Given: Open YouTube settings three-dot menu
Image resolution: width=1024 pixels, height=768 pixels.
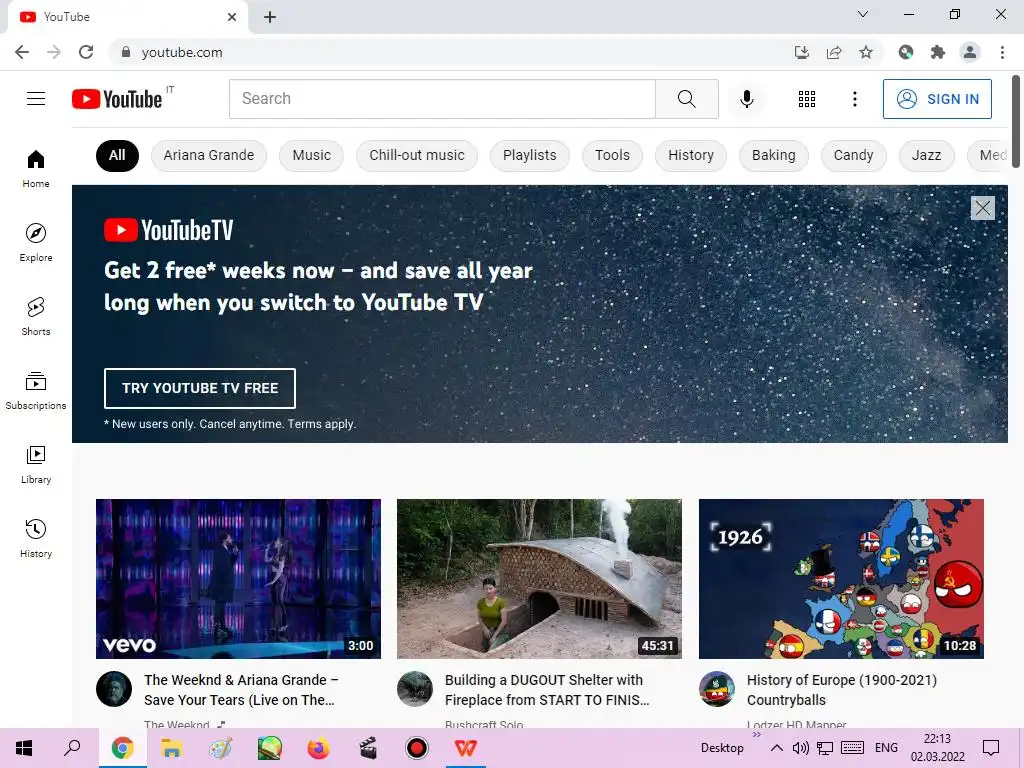Looking at the screenshot, I should tap(854, 99).
